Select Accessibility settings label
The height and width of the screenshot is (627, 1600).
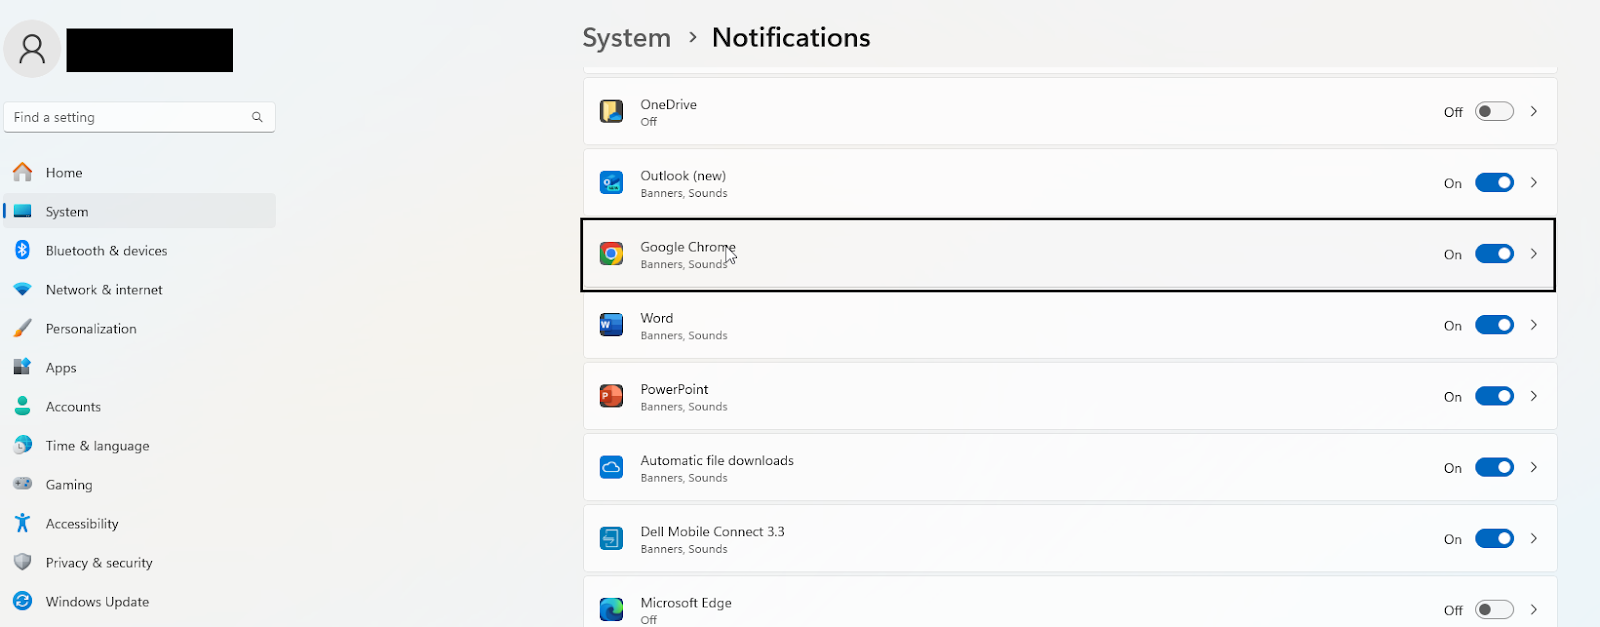click(82, 524)
